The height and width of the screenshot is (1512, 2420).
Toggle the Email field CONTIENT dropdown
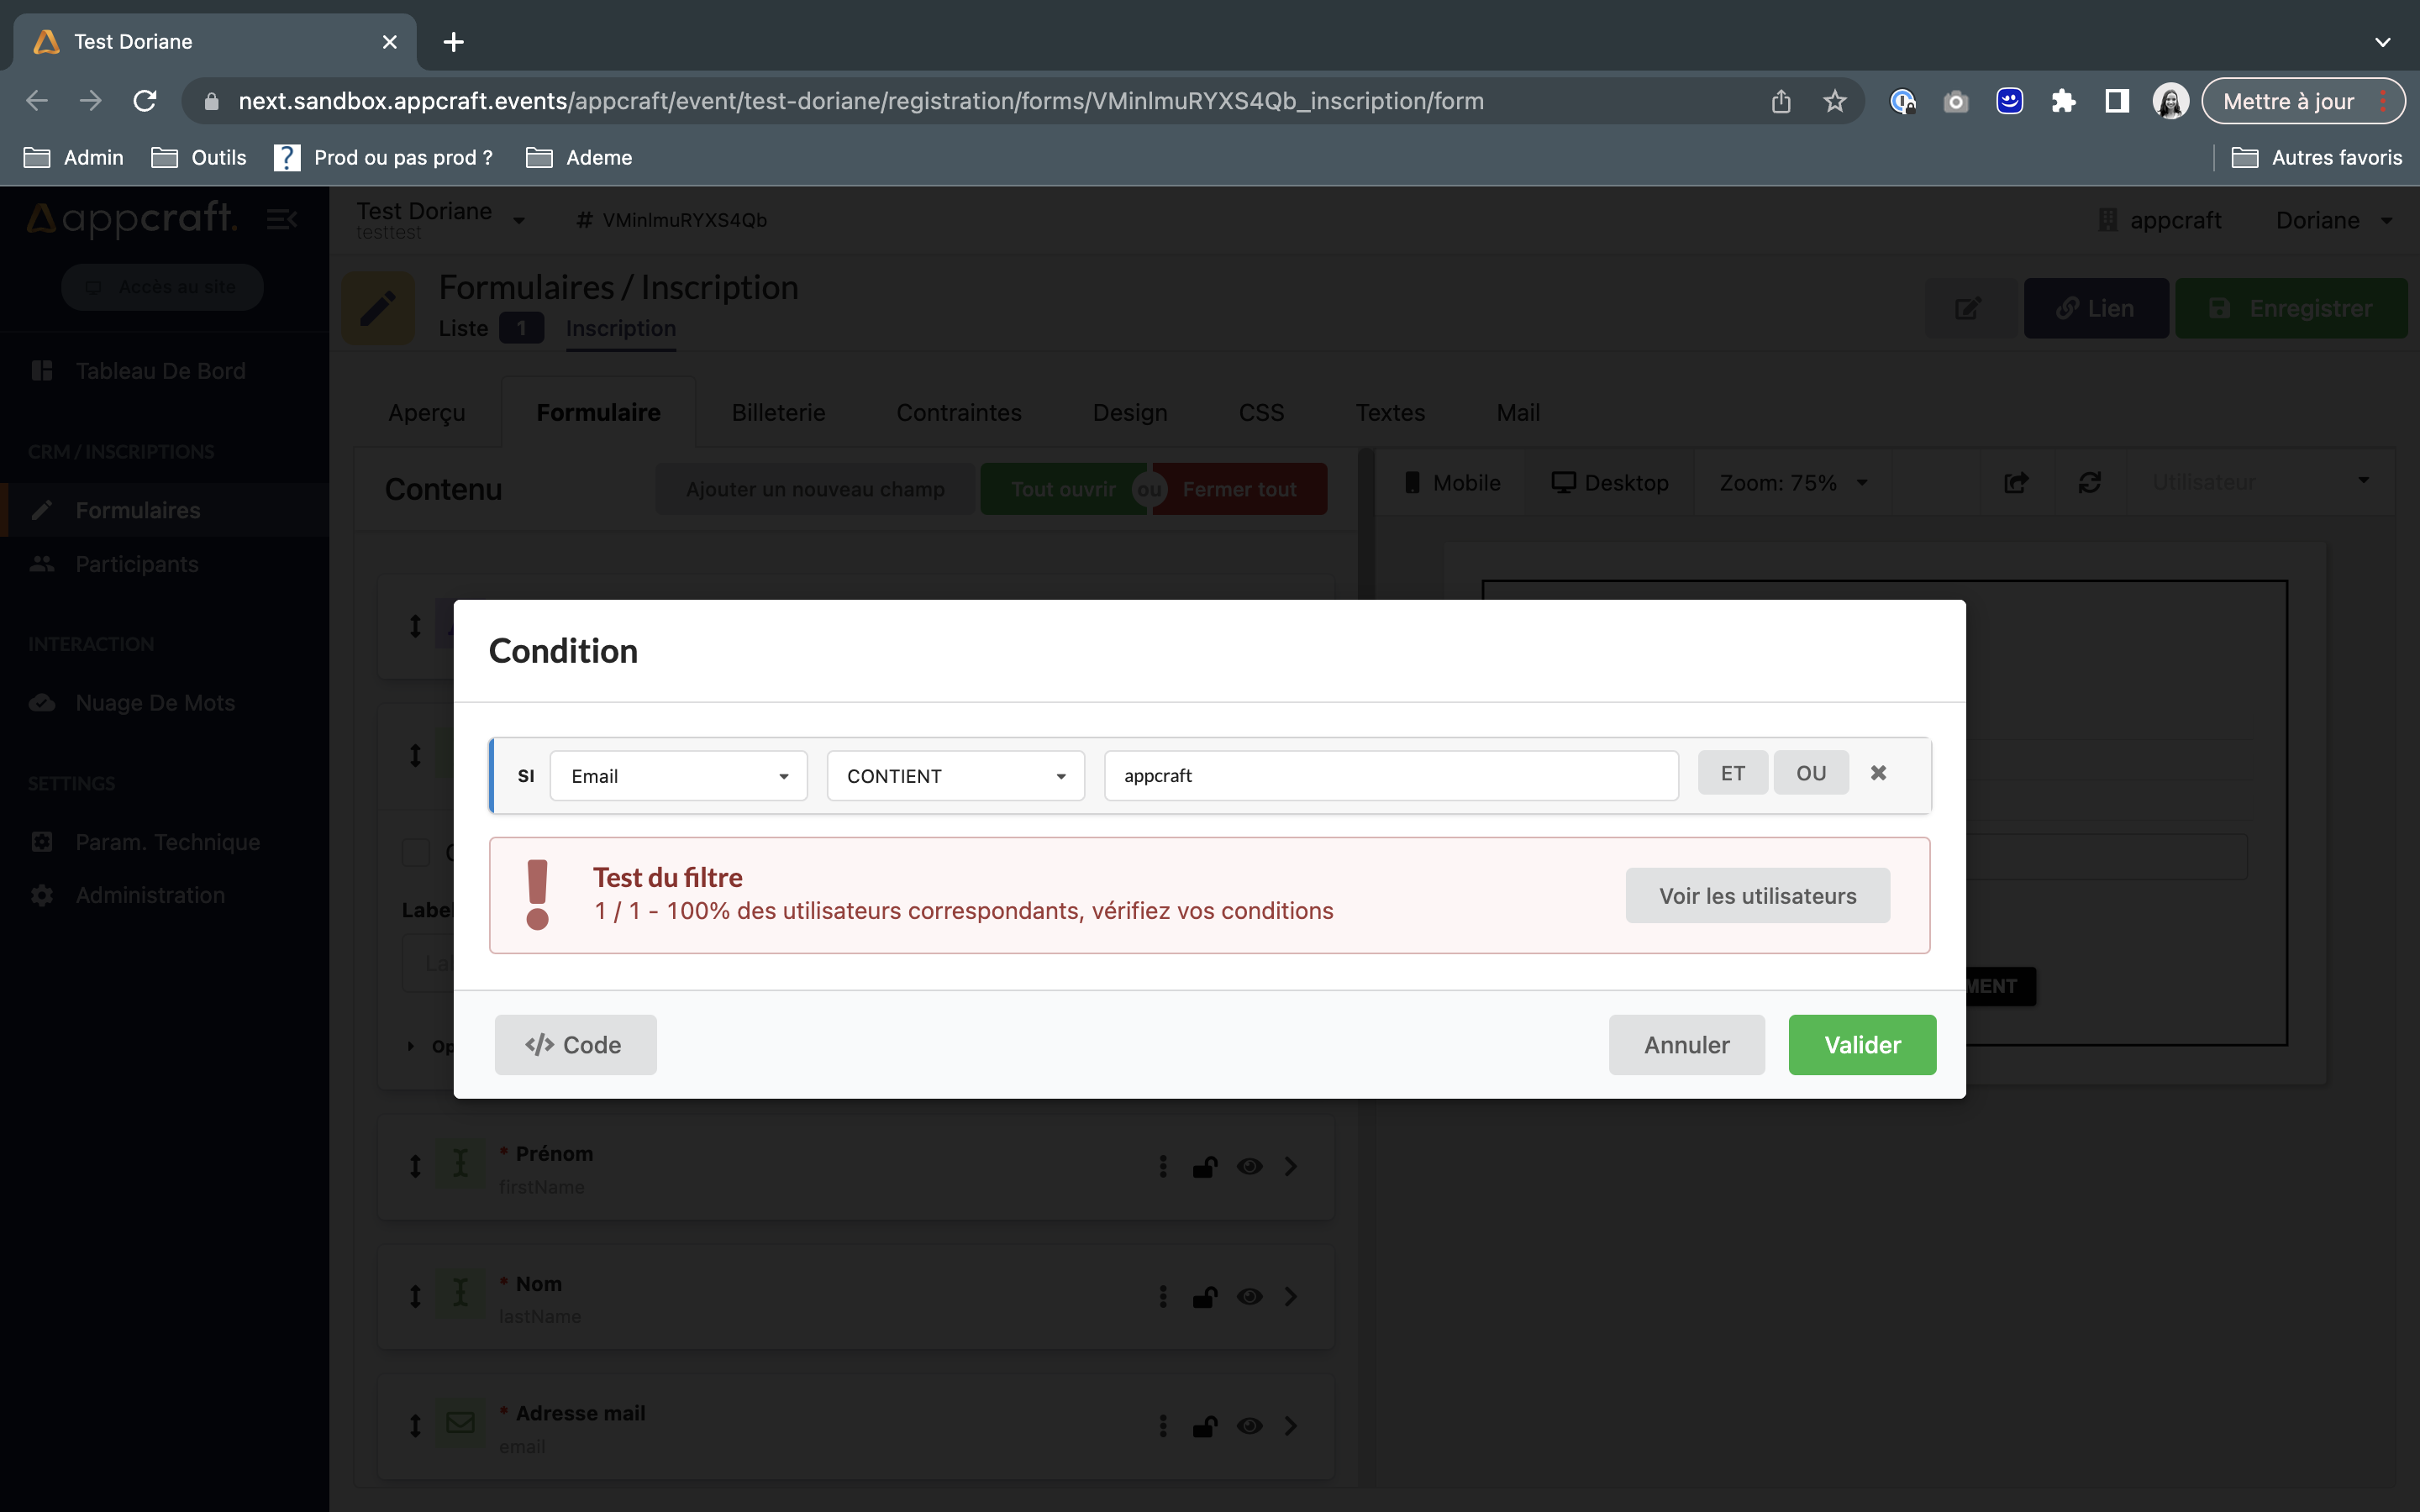(953, 774)
